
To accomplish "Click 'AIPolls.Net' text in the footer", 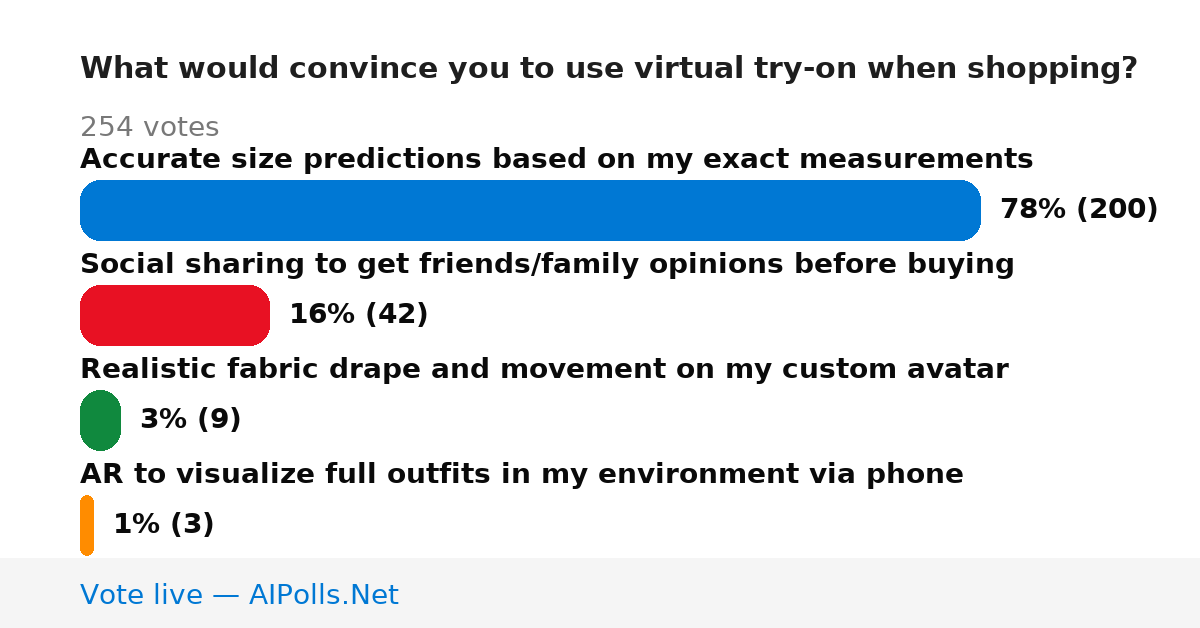I will tap(323, 595).
